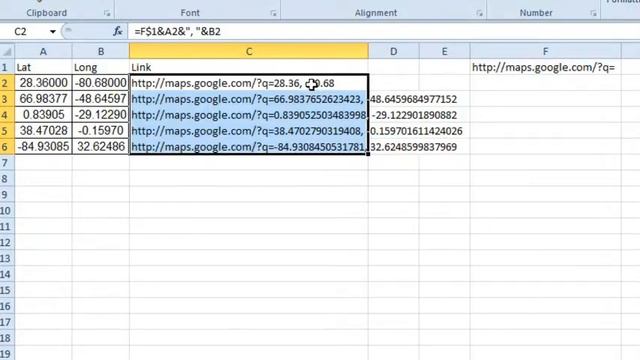Screen dimensions: 640x360
Task: Click cell F1 with maps.google.com URL
Action: coord(545,67)
